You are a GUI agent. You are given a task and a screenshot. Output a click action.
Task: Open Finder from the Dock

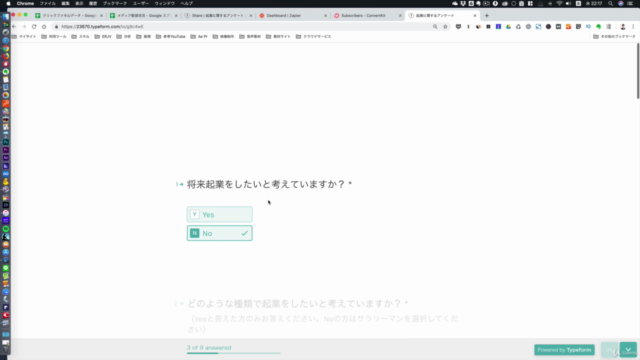(6, 17)
